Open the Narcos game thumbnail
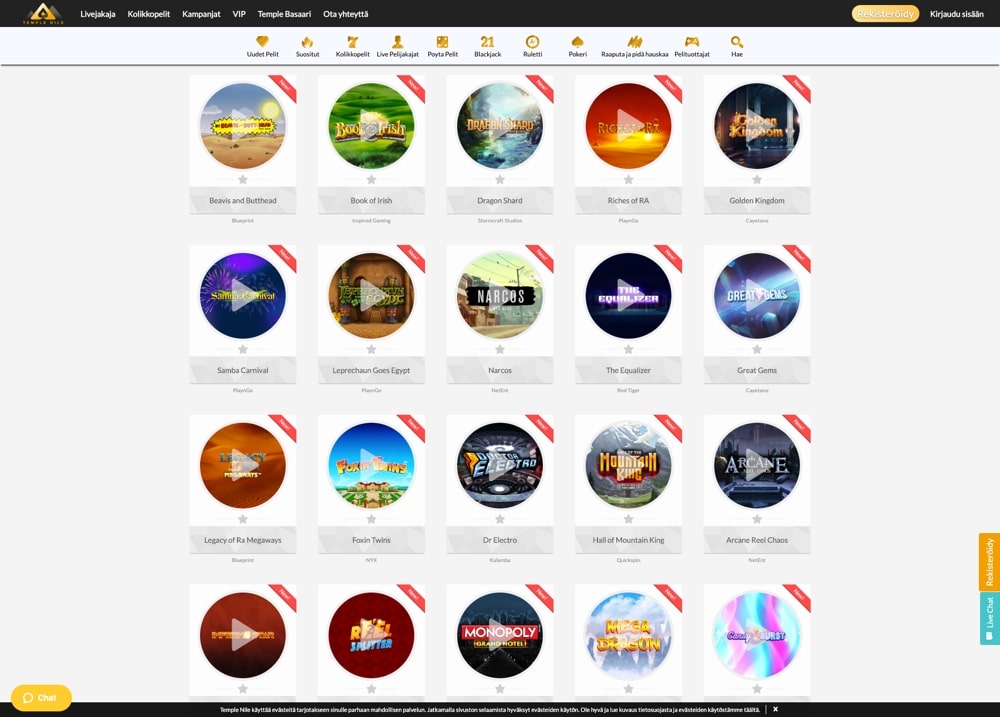 pos(500,295)
